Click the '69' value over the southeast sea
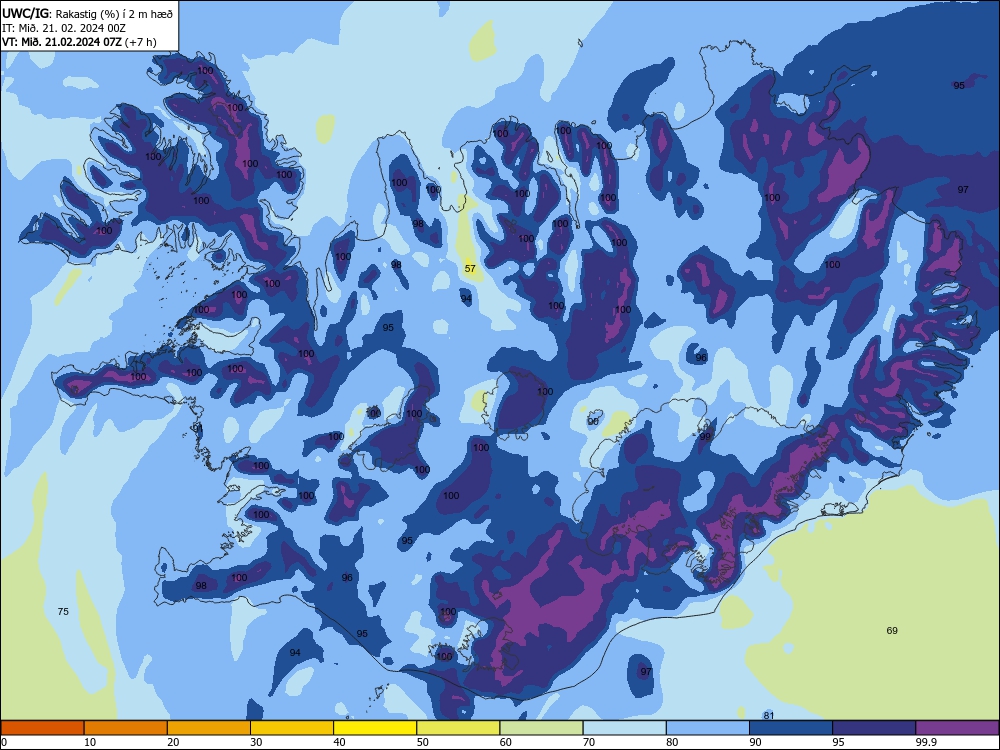The height and width of the screenshot is (750, 1000). (x=892, y=631)
